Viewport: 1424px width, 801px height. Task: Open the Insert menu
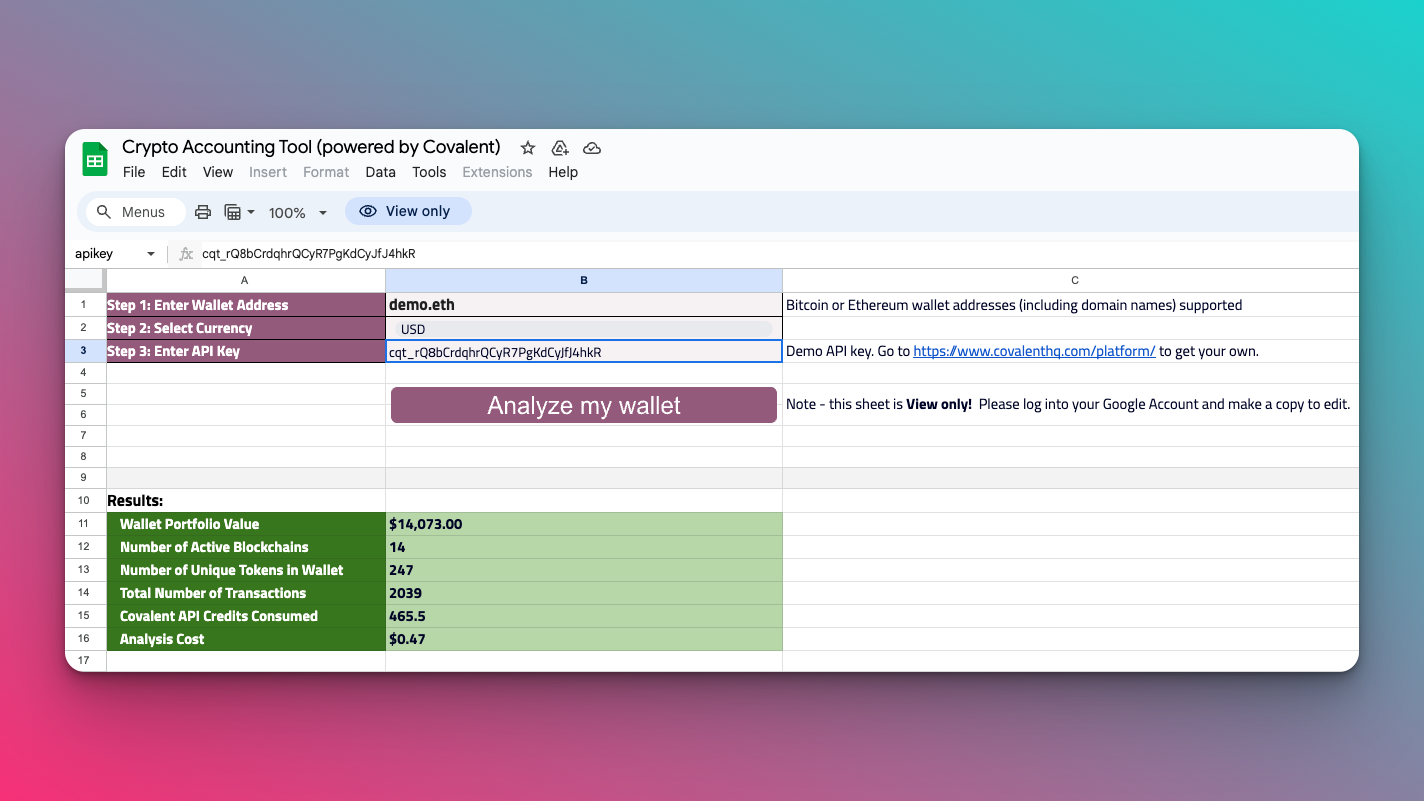pyautogui.click(x=268, y=172)
